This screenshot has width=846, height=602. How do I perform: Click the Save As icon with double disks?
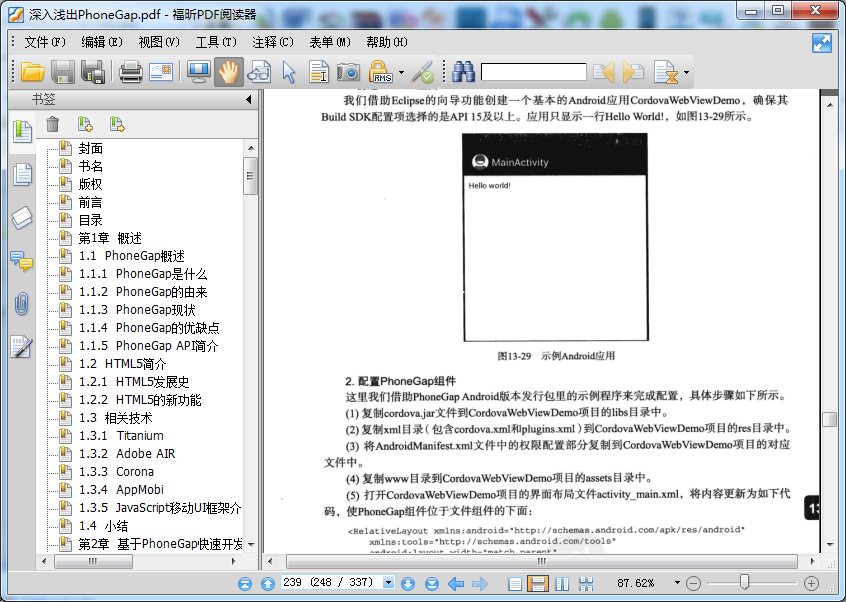93,72
